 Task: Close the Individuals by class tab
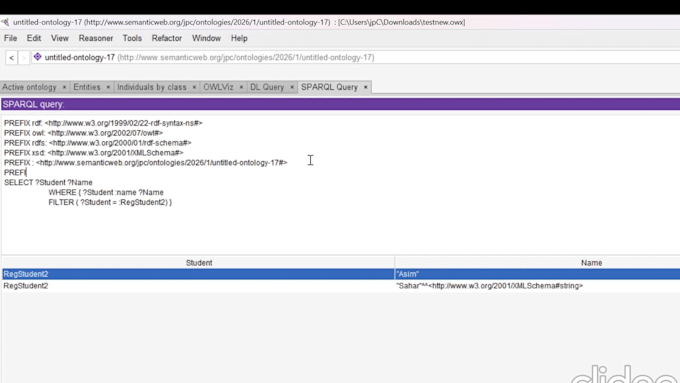click(194, 87)
